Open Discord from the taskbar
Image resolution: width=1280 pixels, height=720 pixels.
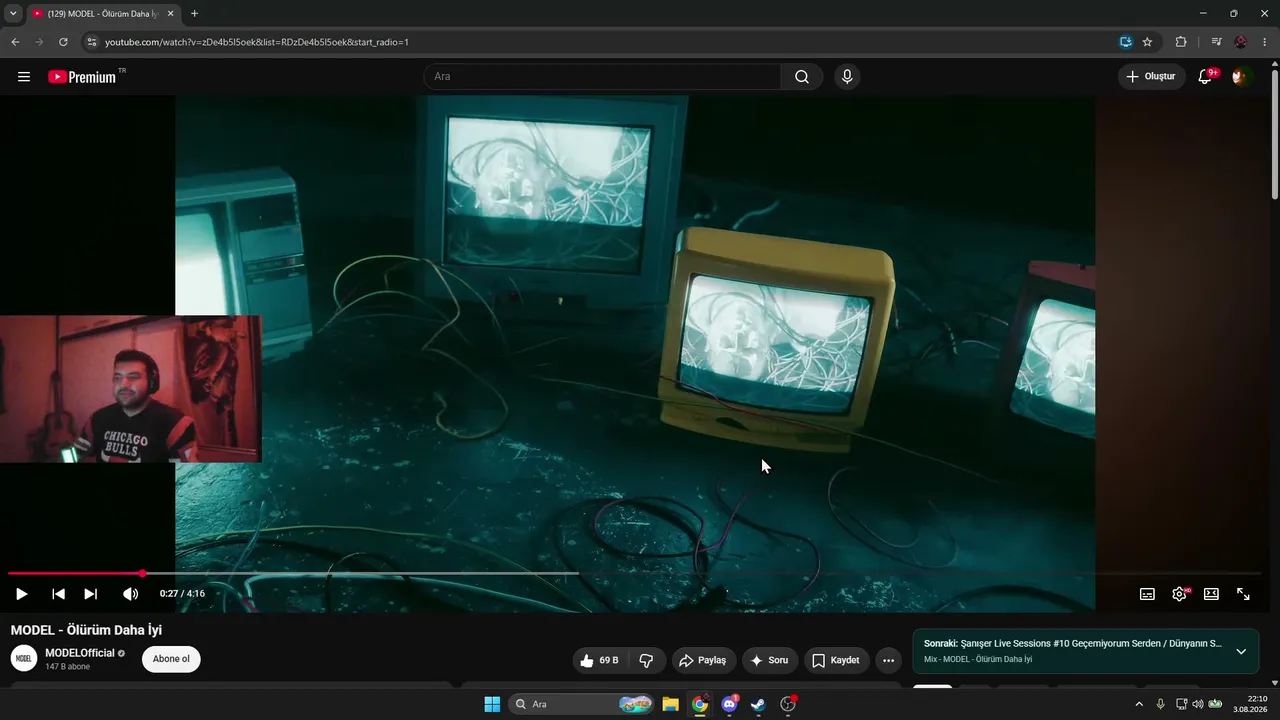point(729,704)
